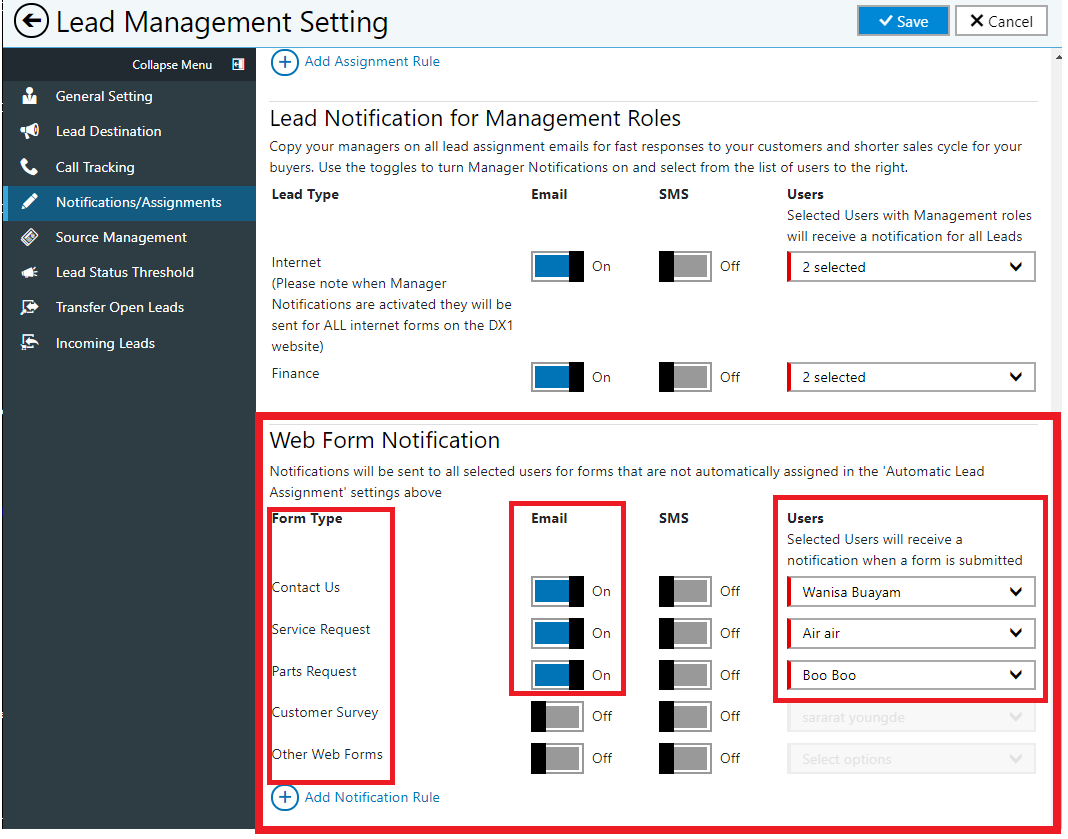This screenshot has height=839, width=1068.
Task: Enable Service Request SMS toggle
Action: click(x=685, y=633)
